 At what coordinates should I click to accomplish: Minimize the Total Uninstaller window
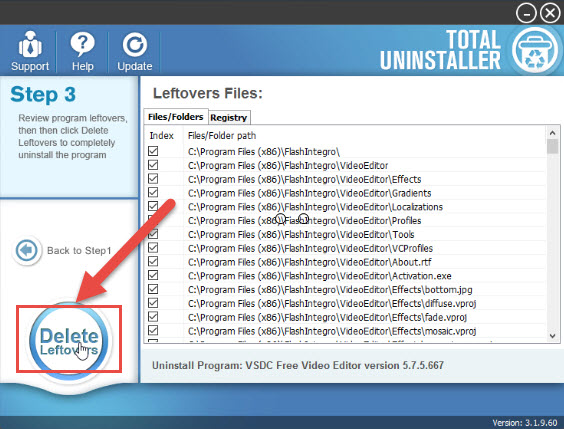click(526, 13)
